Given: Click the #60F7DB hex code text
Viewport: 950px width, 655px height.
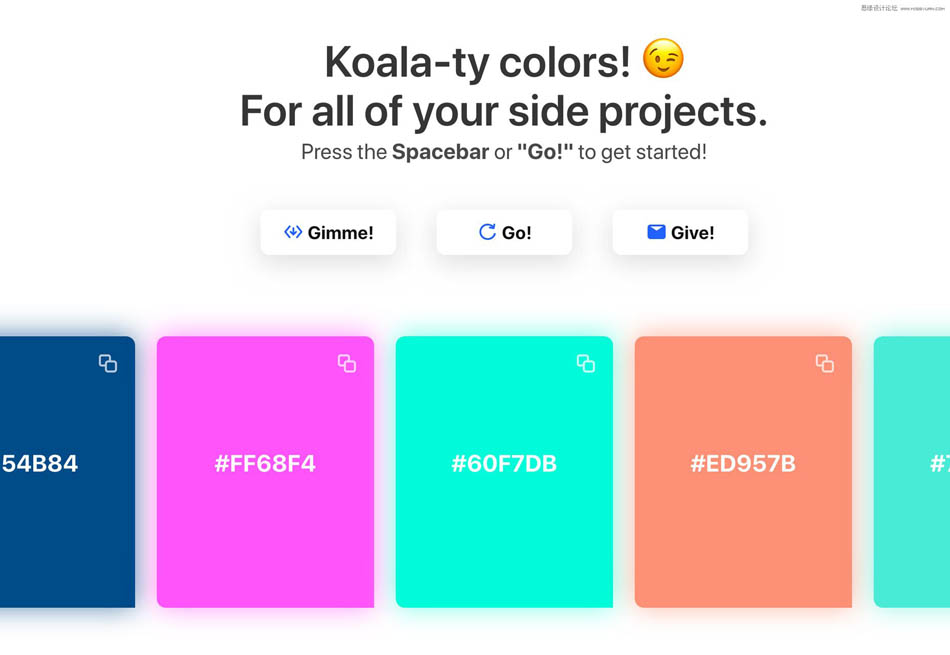Looking at the screenshot, I should point(504,464).
